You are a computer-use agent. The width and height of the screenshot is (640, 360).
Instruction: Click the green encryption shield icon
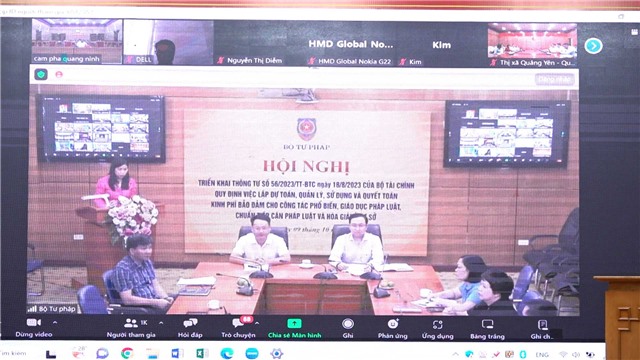click(x=41, y=74)
